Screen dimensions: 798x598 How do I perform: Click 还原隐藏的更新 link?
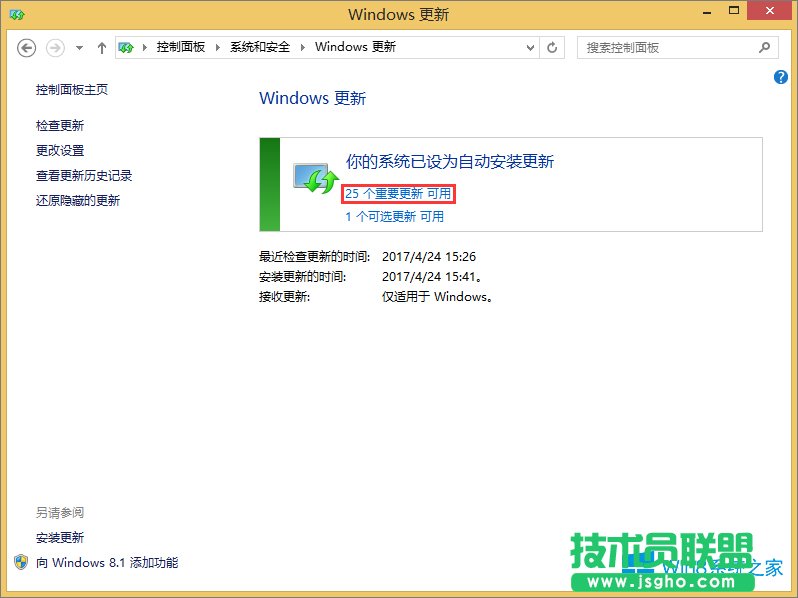tap(78, 201)
